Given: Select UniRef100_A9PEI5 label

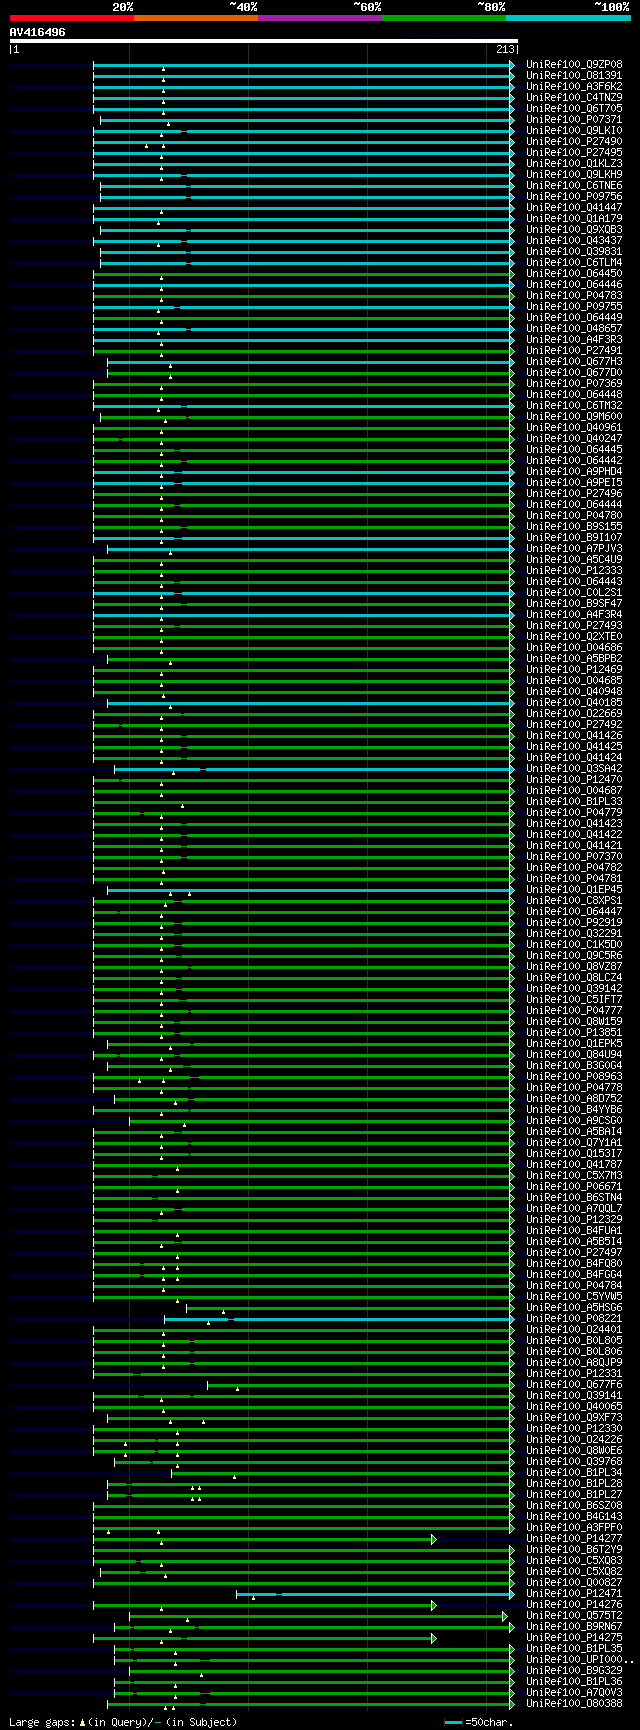Looking at the screenshot, I should point(574,483).
